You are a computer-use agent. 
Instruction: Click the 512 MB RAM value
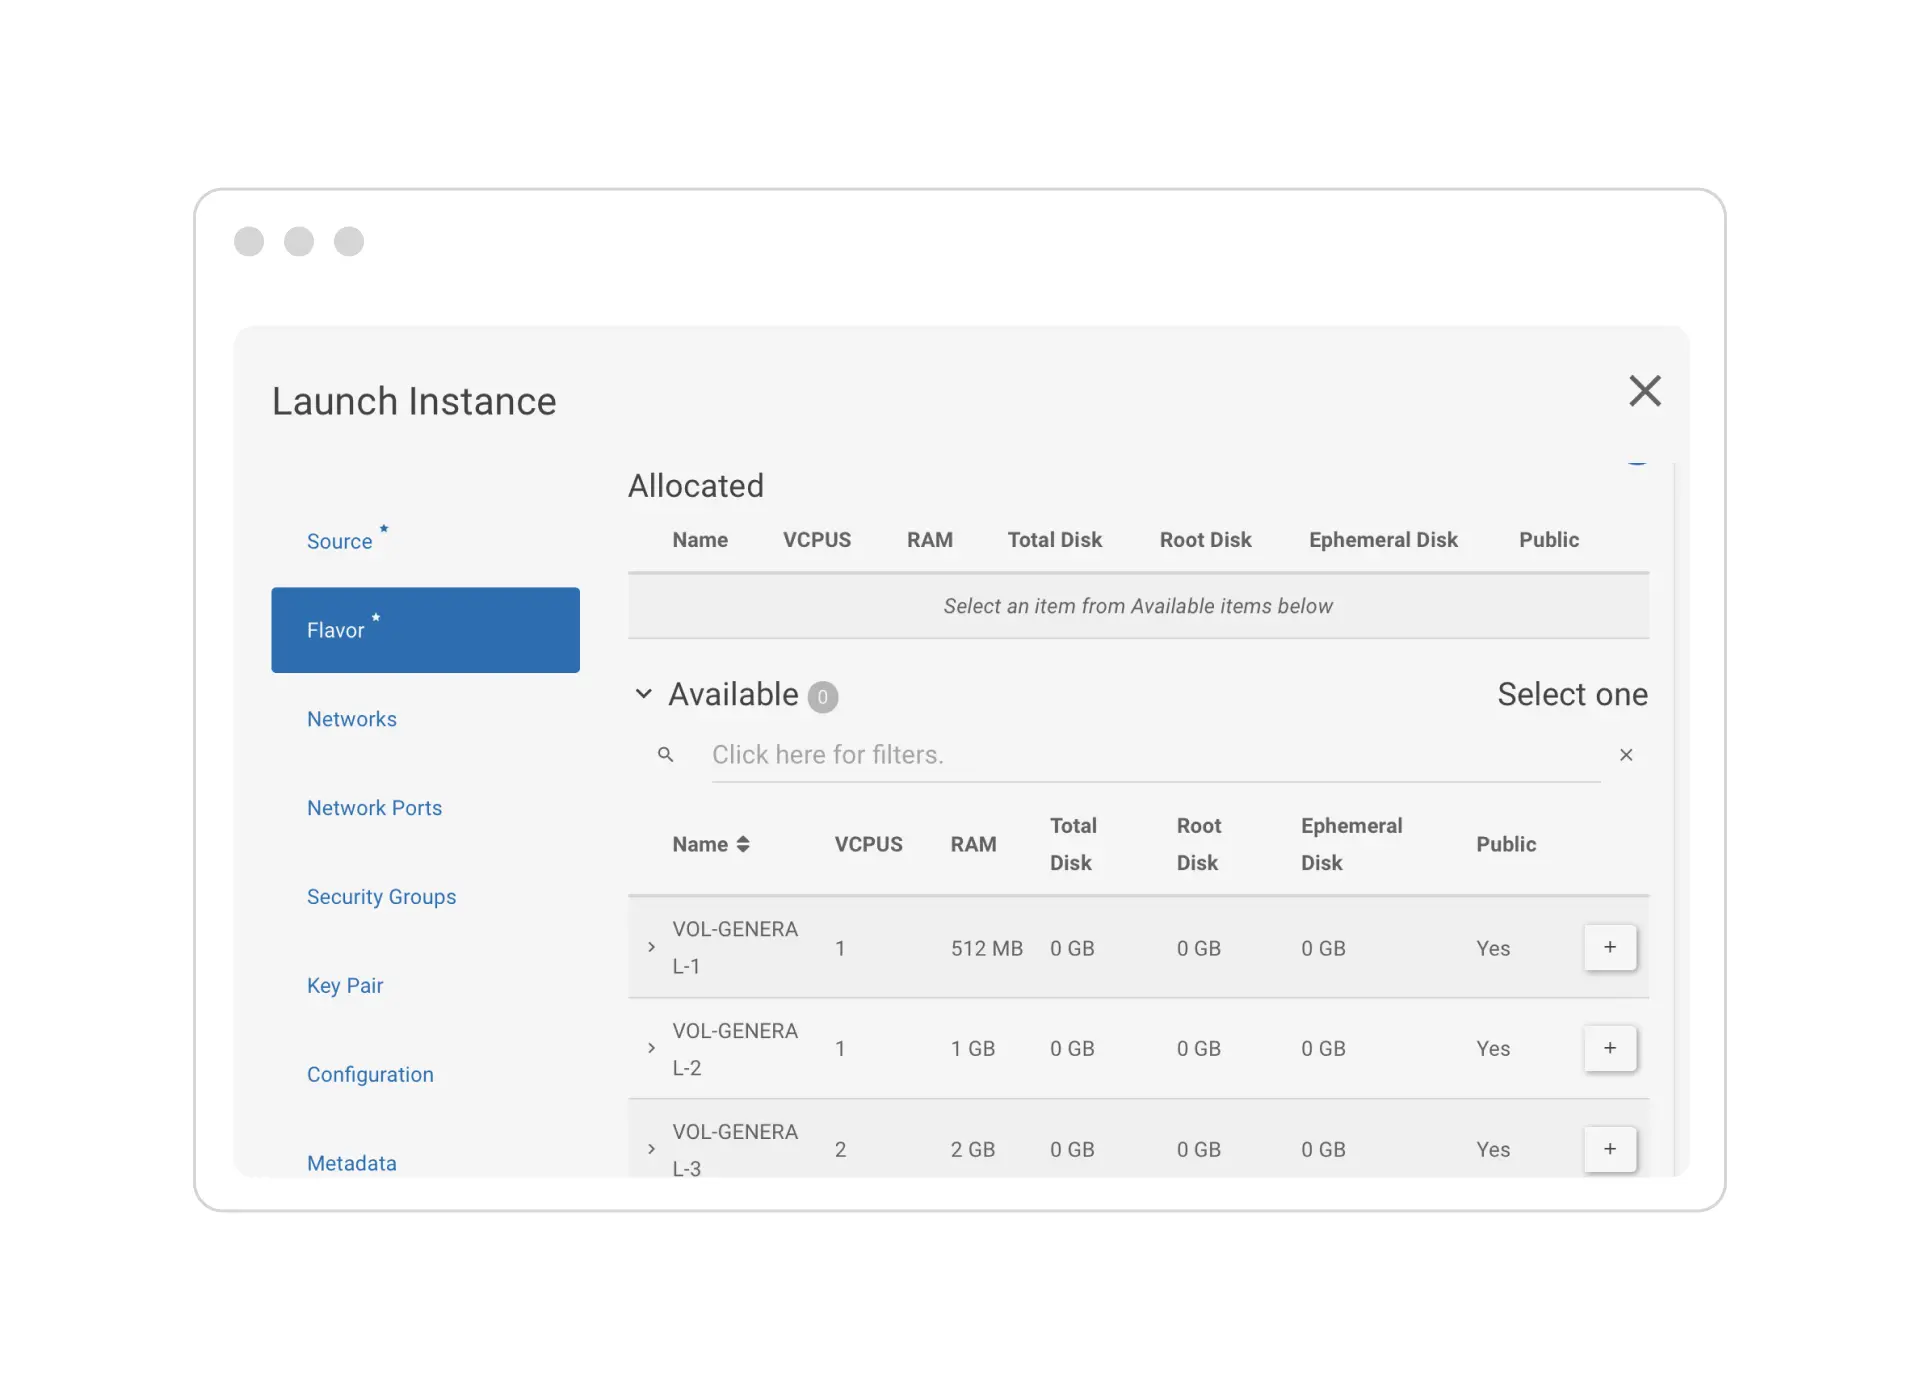[x=987, y=948]
